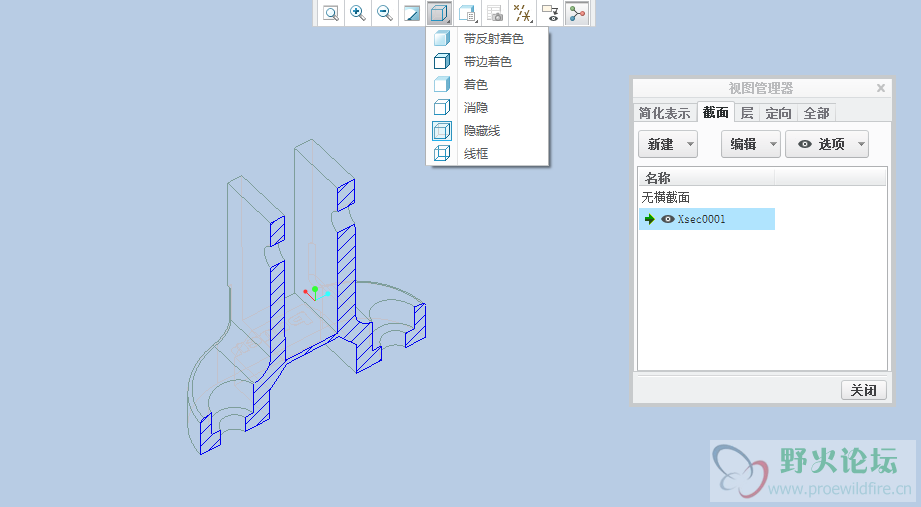Image resolution: width=921 pixels, height=507 pixels.
Task: Toggle the eye icon beside Xsec0001
Action: pyautogui.click(x=668, y=219)
